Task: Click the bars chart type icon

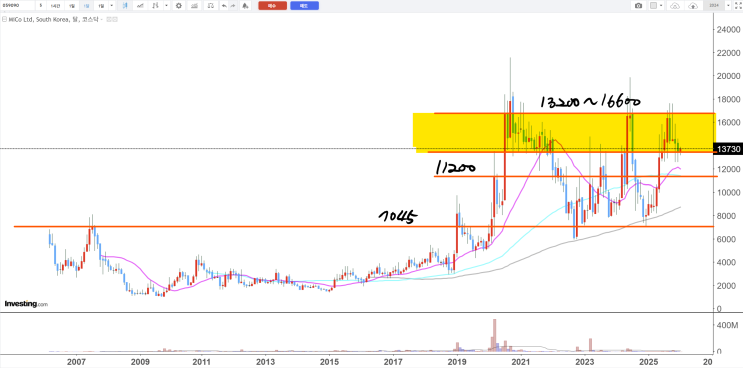Action: tap(155, 6)
